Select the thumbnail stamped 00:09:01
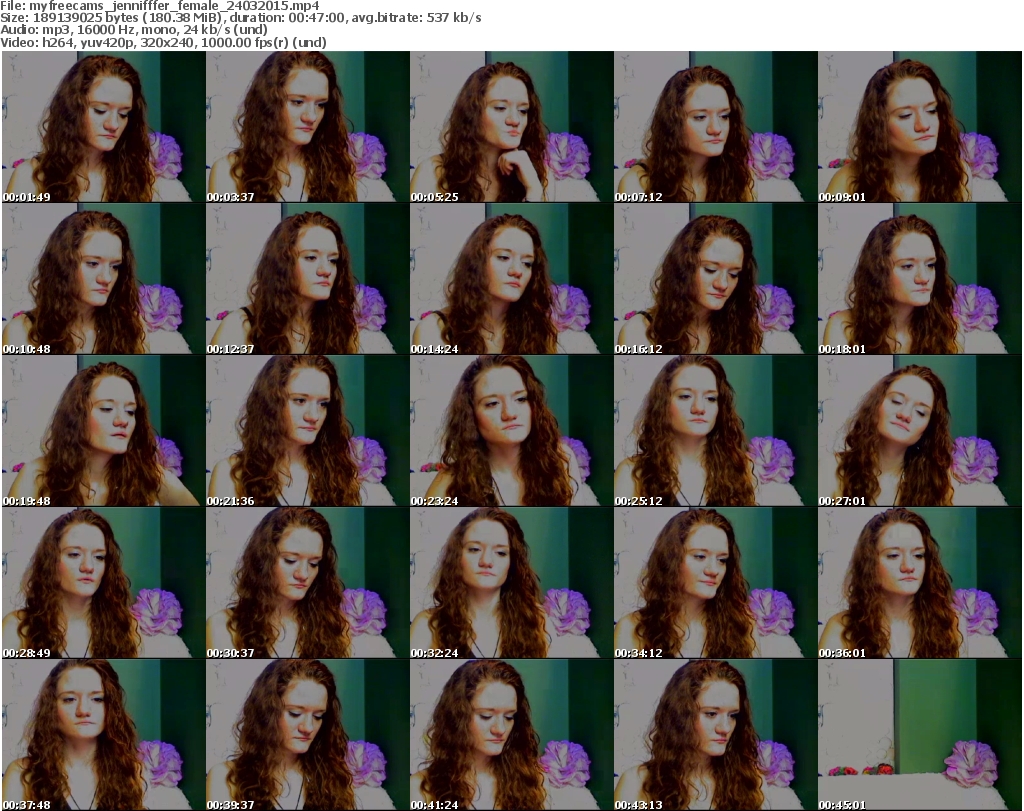1024x811 pixels. [920, 127]
